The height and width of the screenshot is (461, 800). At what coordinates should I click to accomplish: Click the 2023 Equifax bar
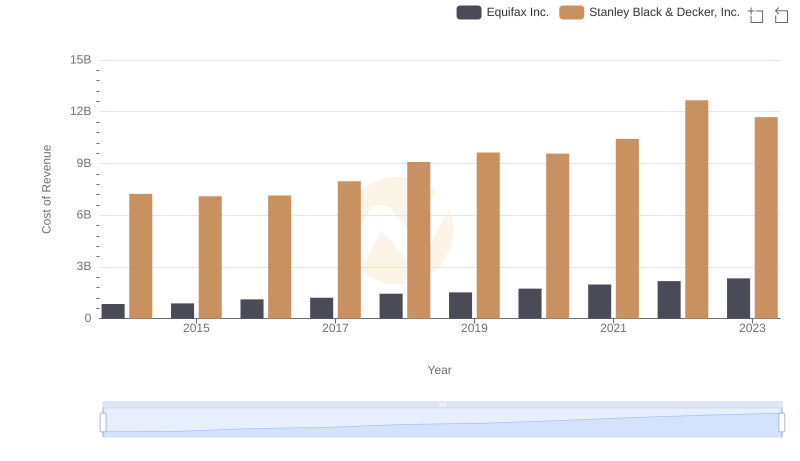pyautogui.click(x=738, y=298)
